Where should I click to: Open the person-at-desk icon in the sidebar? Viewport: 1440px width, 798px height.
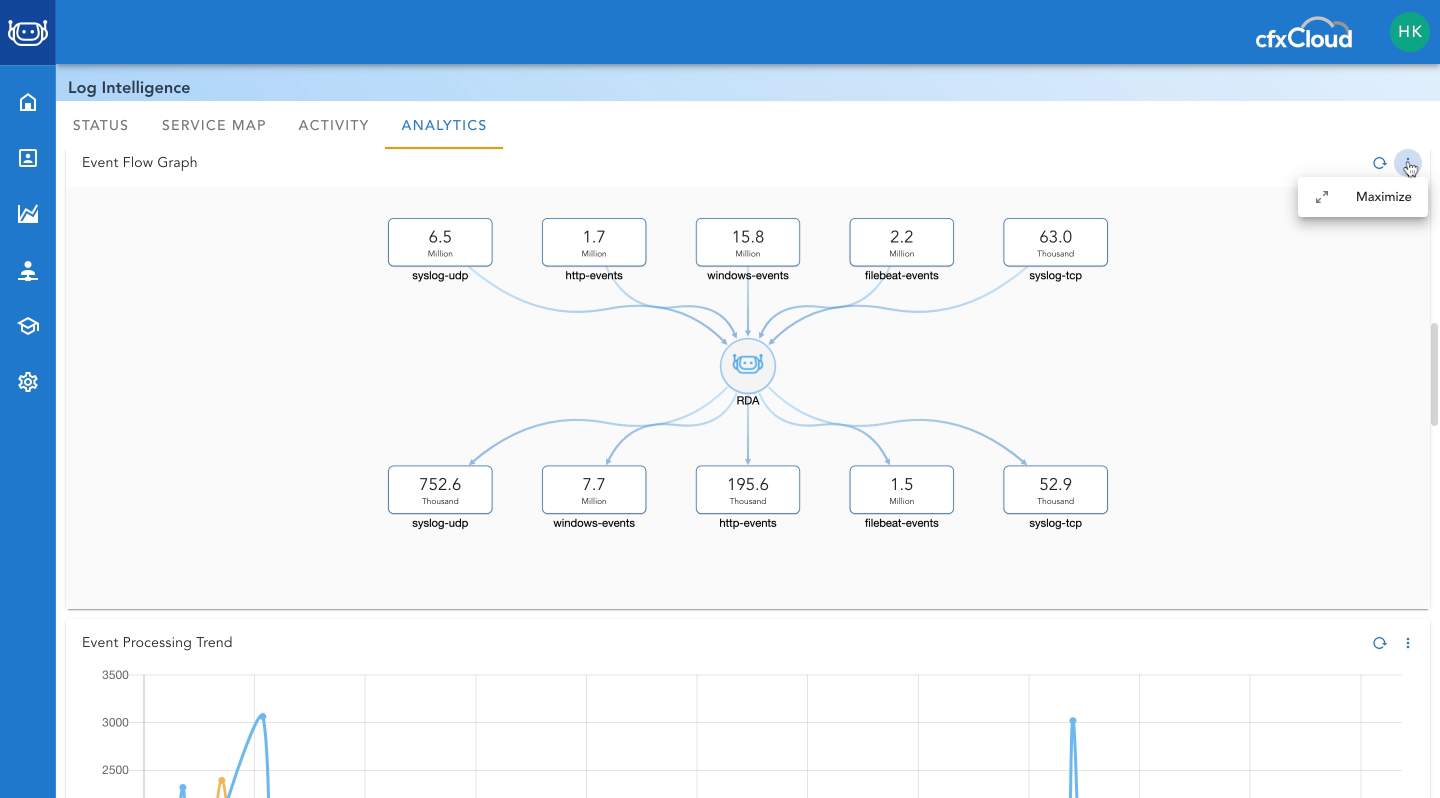[x=28, y=271]
